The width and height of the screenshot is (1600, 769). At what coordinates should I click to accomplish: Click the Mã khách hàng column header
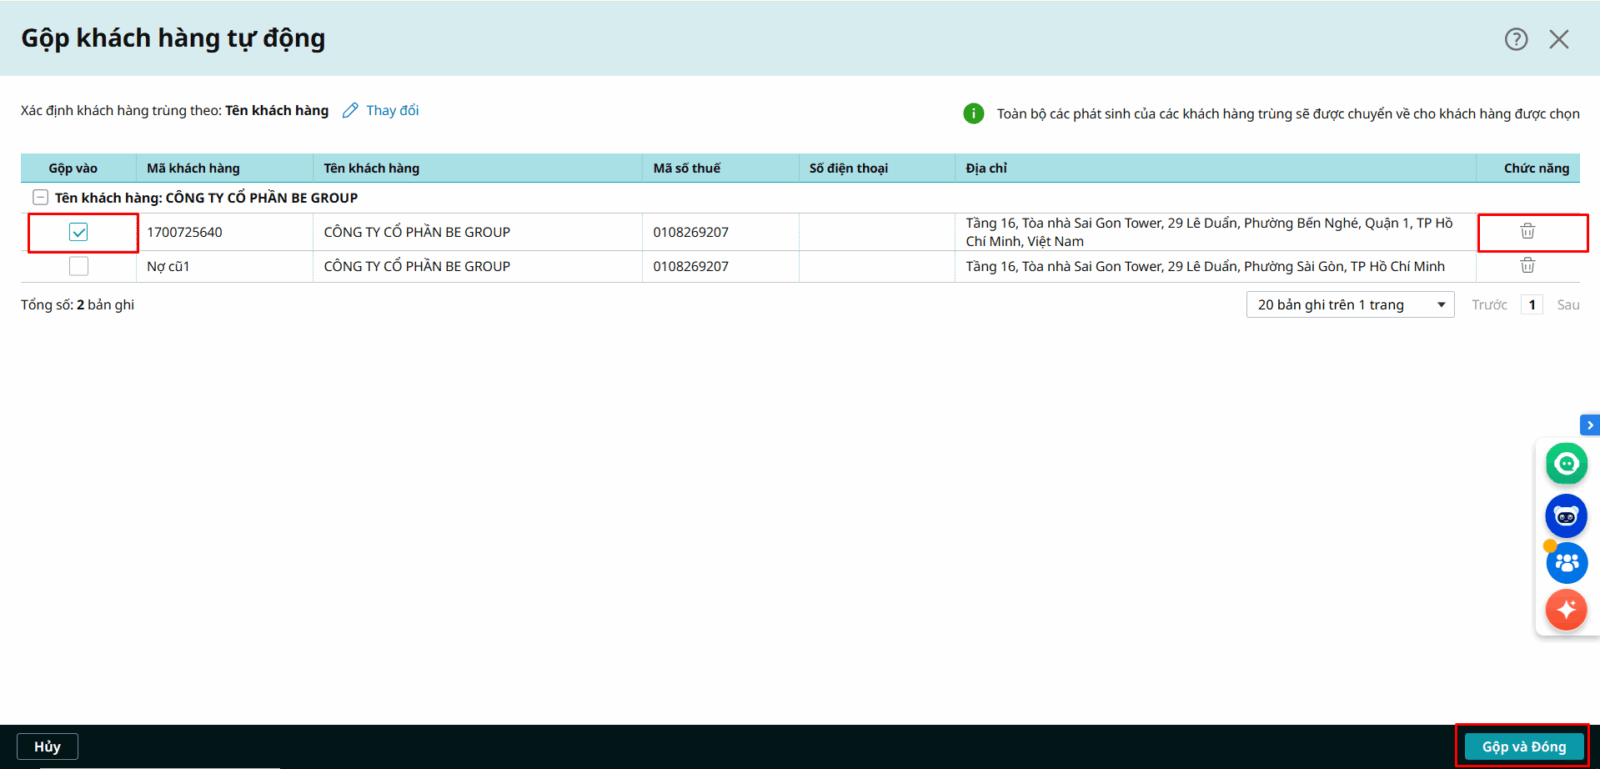[x=193, y=168]
